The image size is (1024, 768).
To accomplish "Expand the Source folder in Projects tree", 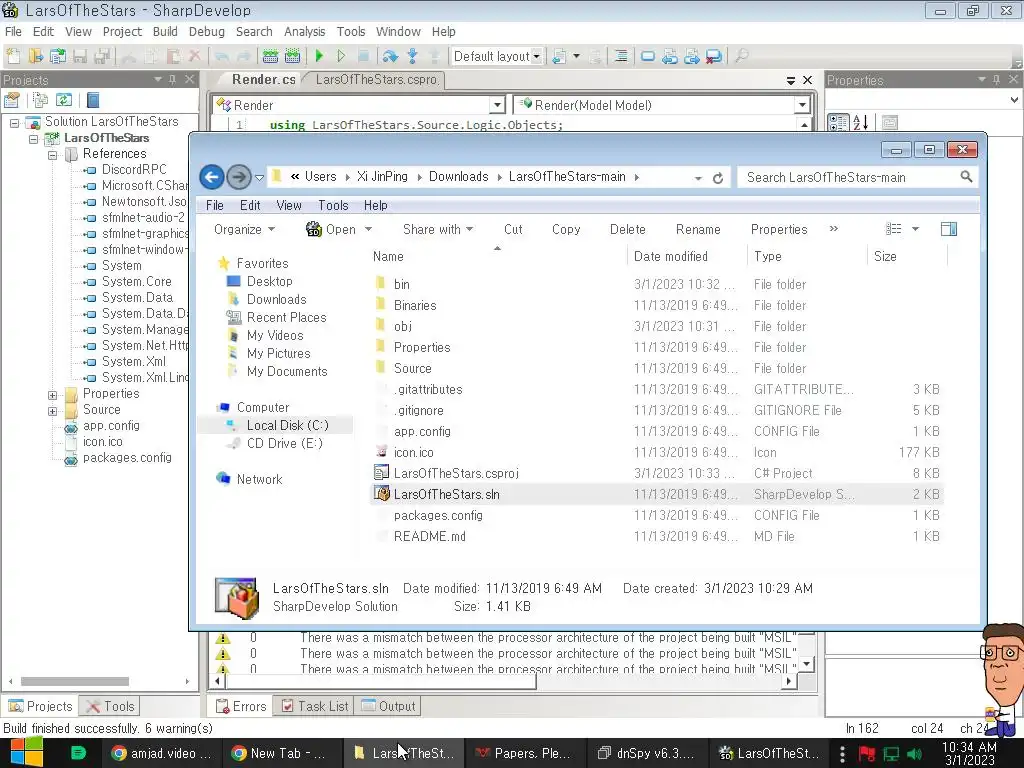I will pyautogui.click(x=52, y=411).
